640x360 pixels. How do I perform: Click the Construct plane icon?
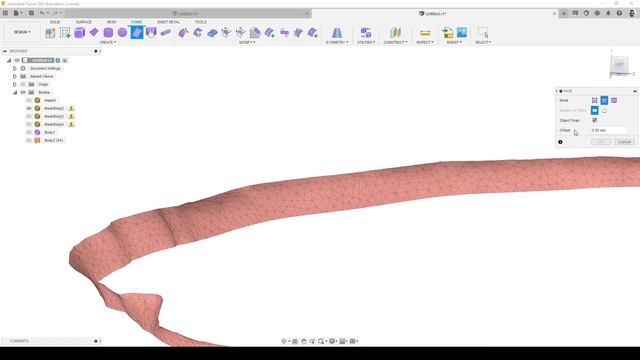pyautogui.click(x=395, y=33)
